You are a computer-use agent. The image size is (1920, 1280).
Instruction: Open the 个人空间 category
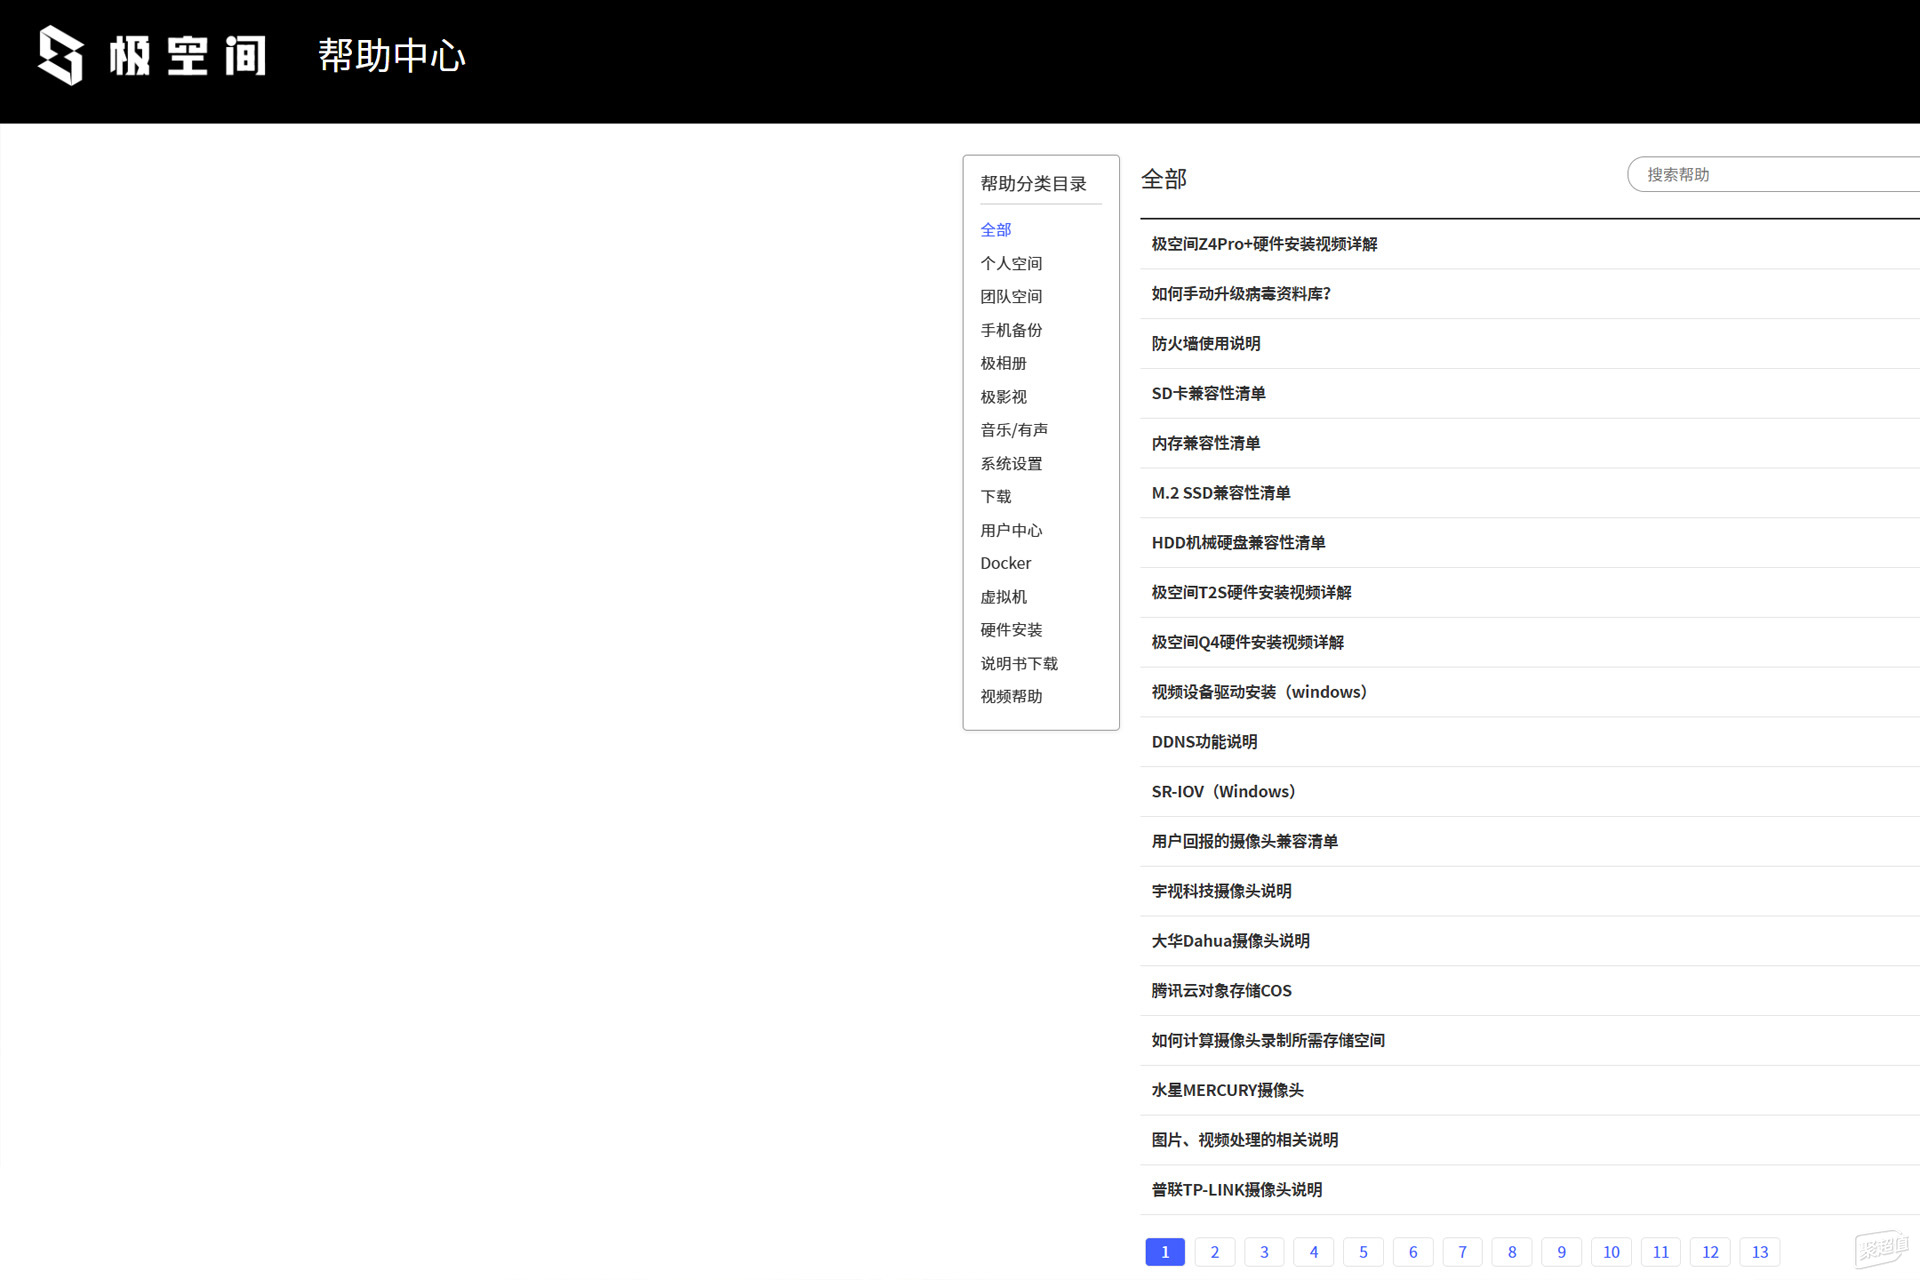coord(1011,263)
